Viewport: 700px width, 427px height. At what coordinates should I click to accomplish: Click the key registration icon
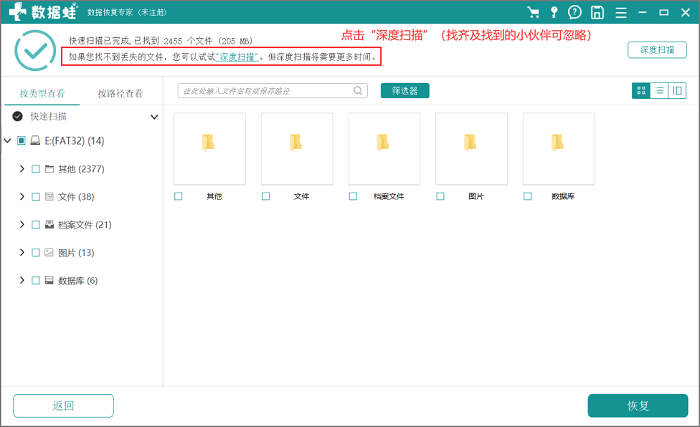554,13
